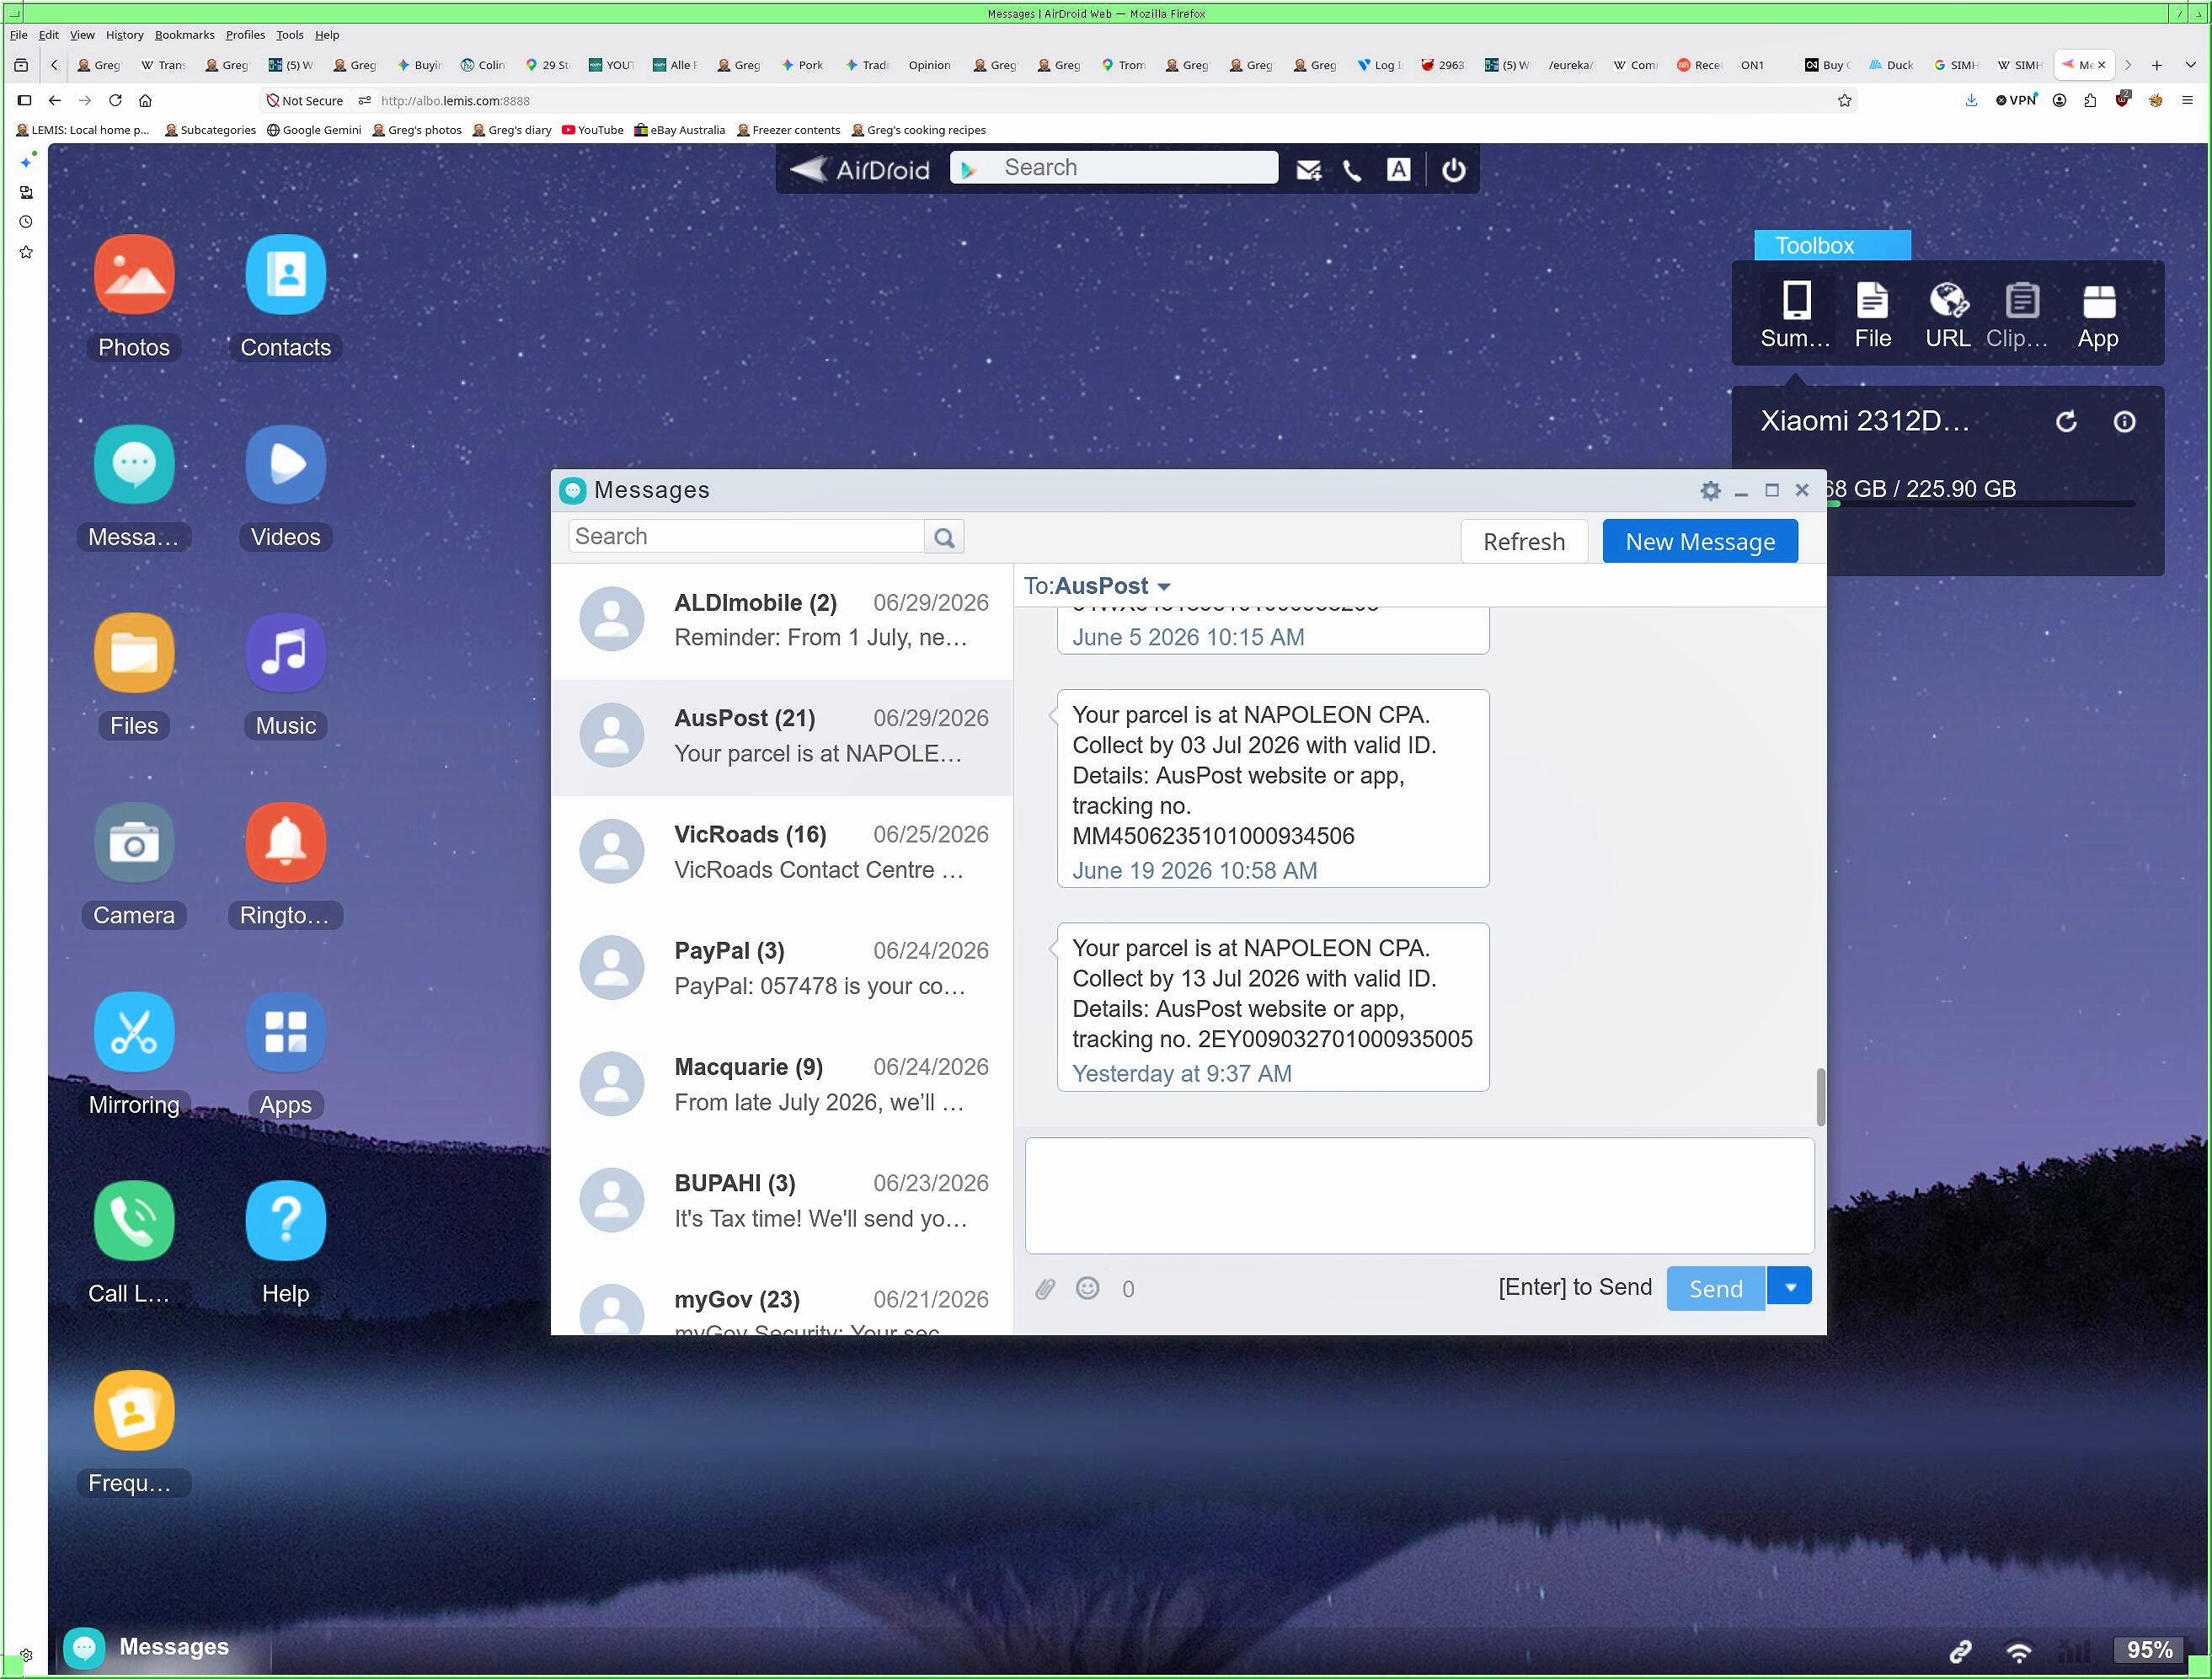The height and width of the screenshot is (1679, 2212).
Task: Open the Firefox hamburger application menu
Action: coord(2187,101)
